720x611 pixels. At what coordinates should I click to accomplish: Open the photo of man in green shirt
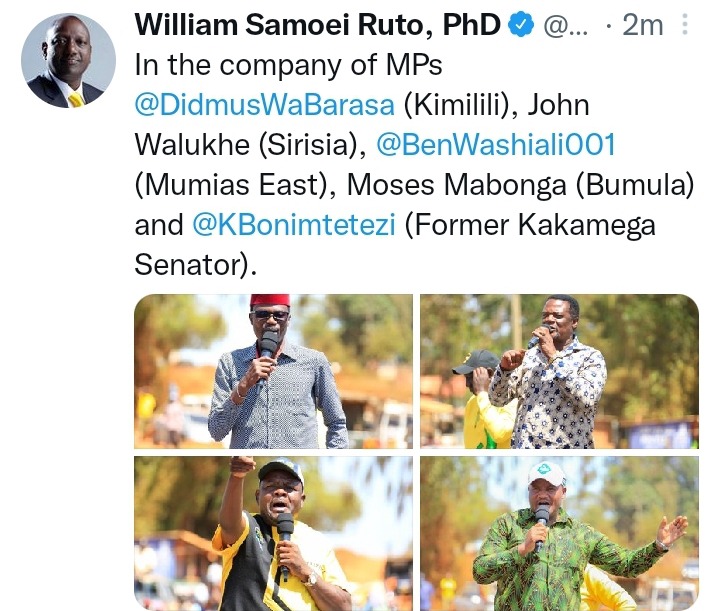[x=559, y=533]
